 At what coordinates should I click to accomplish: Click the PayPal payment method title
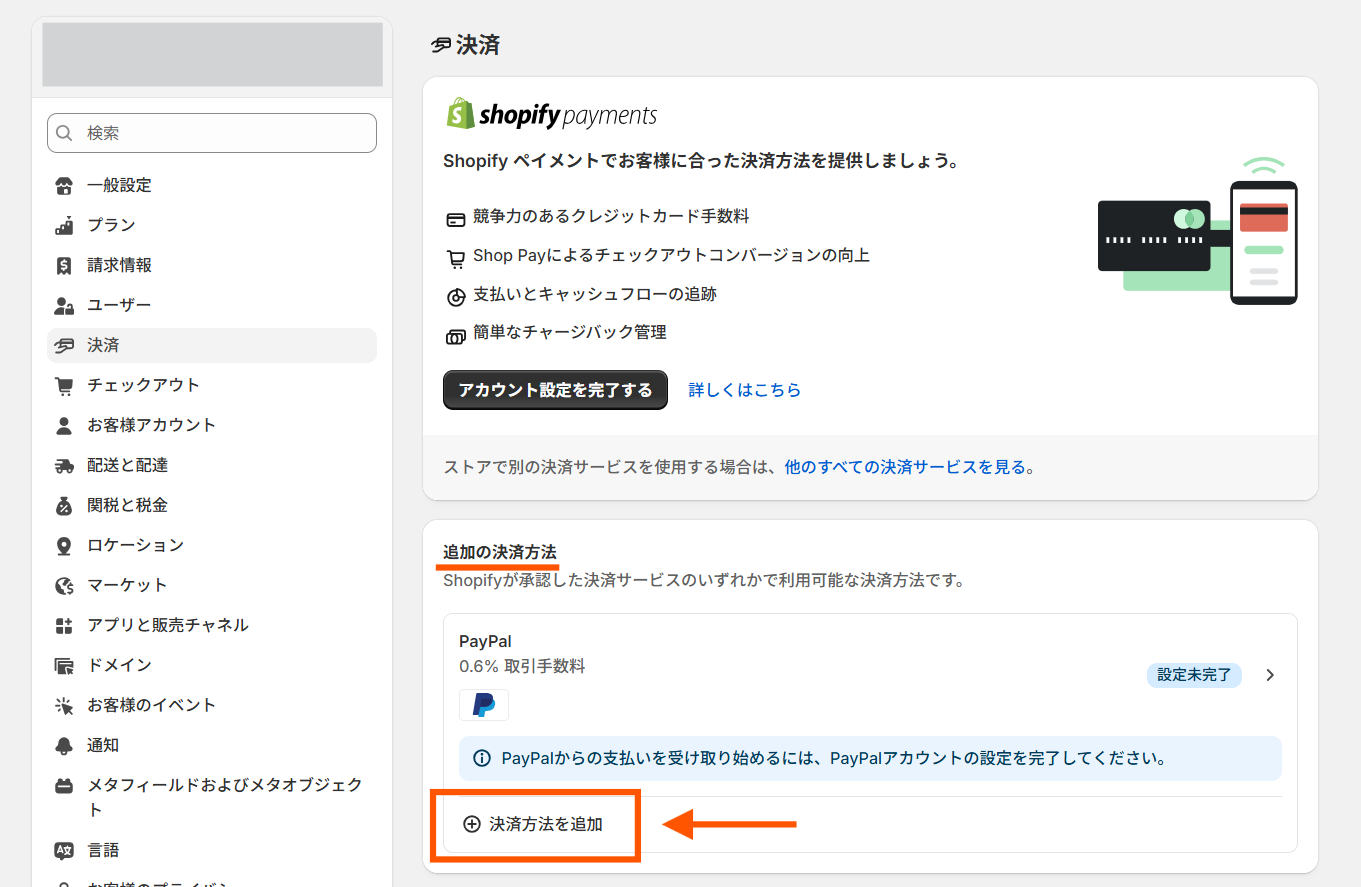coord(485,641)
